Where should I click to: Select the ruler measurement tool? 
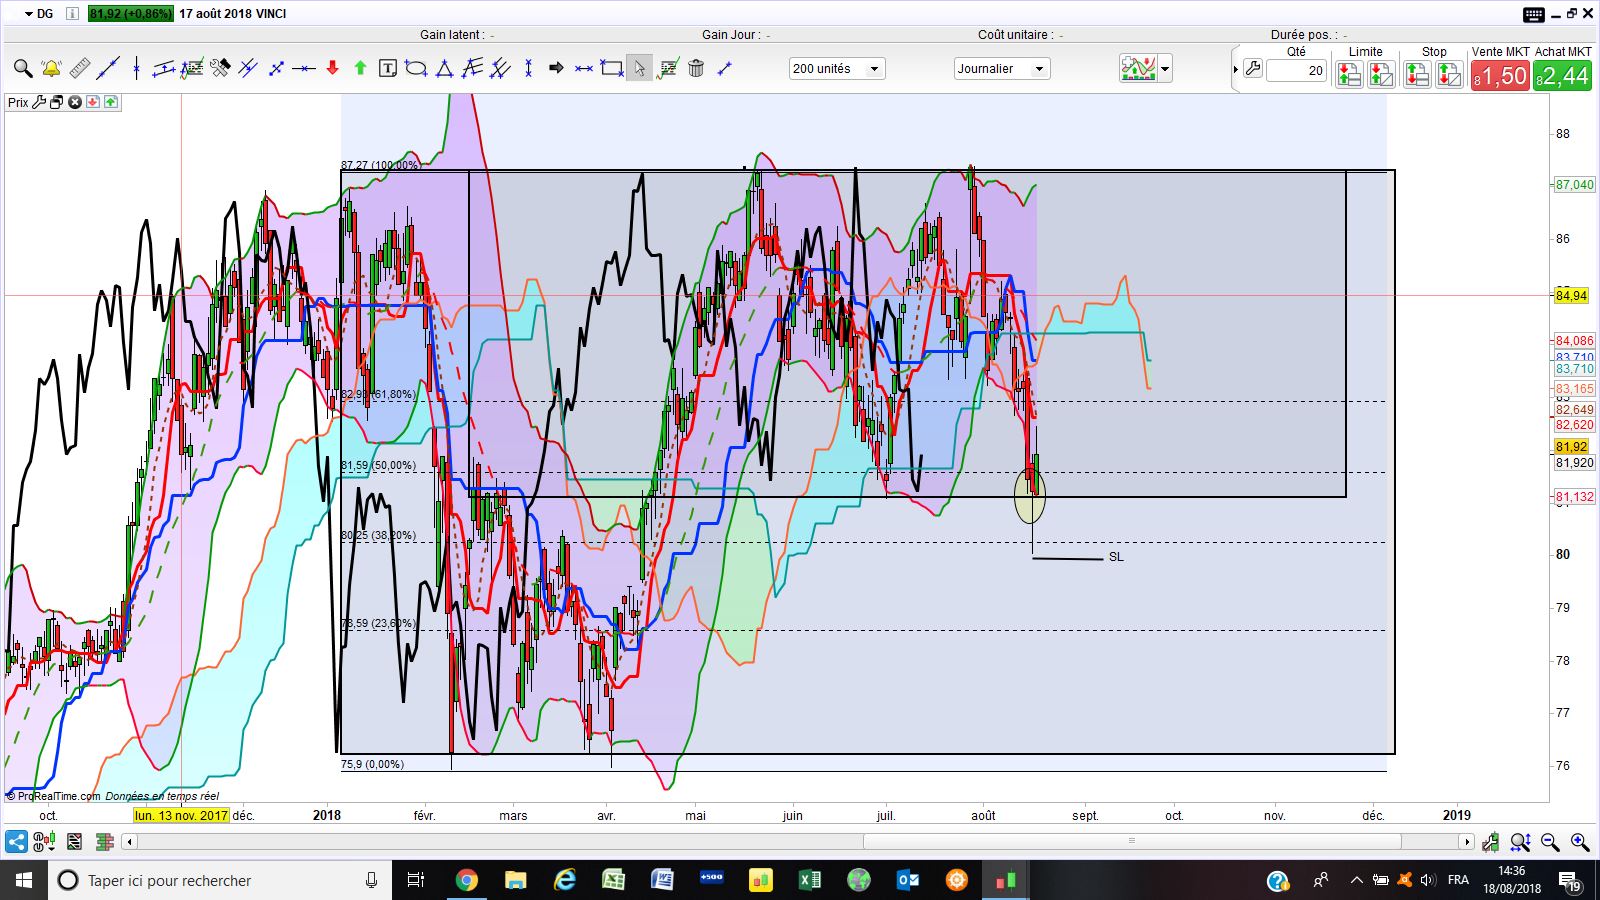pyautogui.click(x=79, y=69)
